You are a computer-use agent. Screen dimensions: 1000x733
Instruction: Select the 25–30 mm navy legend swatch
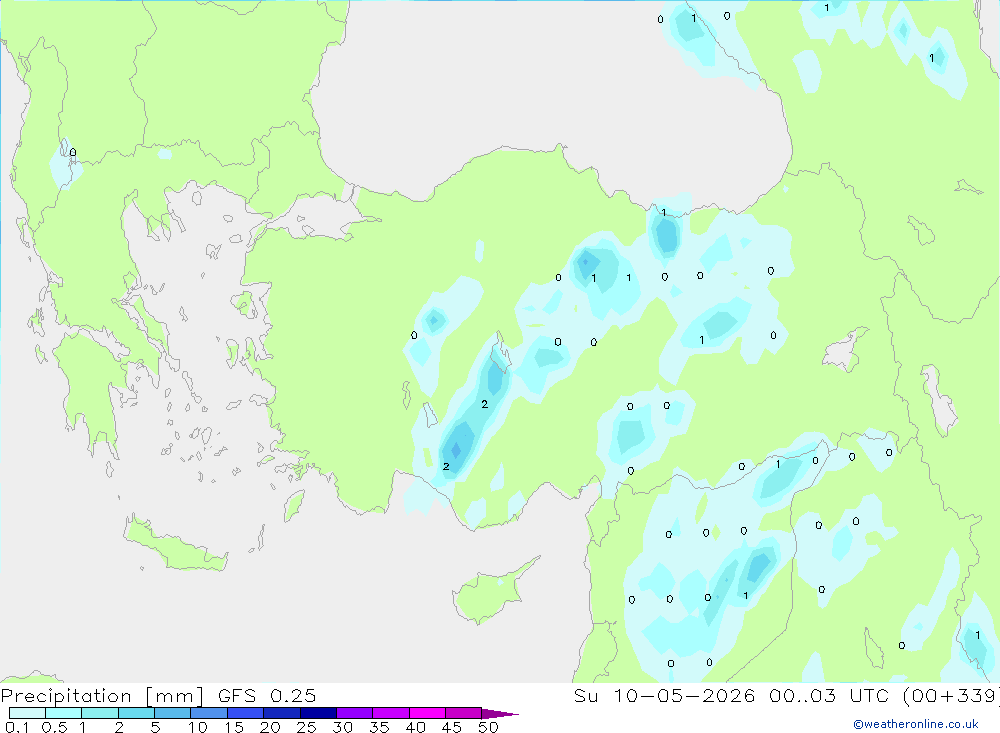click(x=318, y=713)
